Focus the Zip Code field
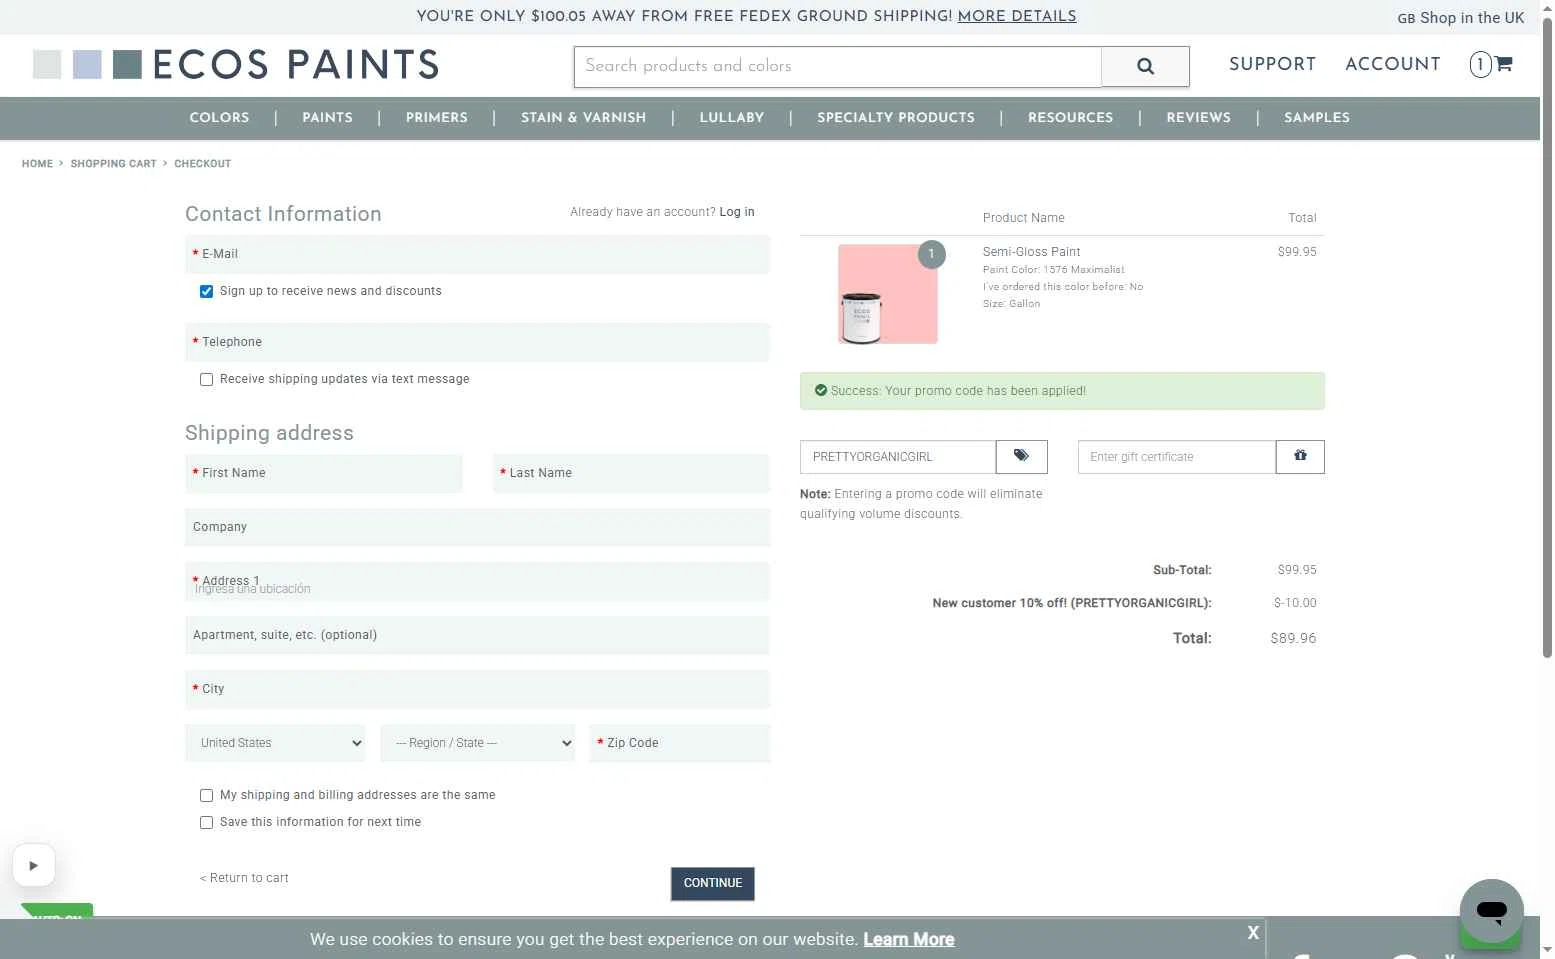This screenshot has width=1555, height=959. tap(680, 743)
